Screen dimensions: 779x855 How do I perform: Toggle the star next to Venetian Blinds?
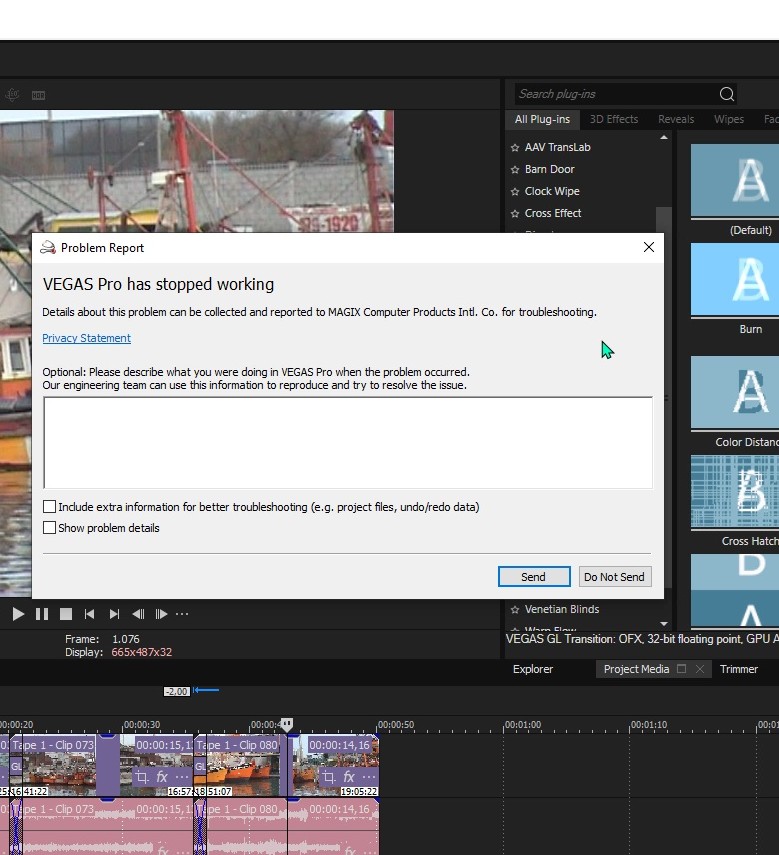pyautogui.click(x=515, y=610)
